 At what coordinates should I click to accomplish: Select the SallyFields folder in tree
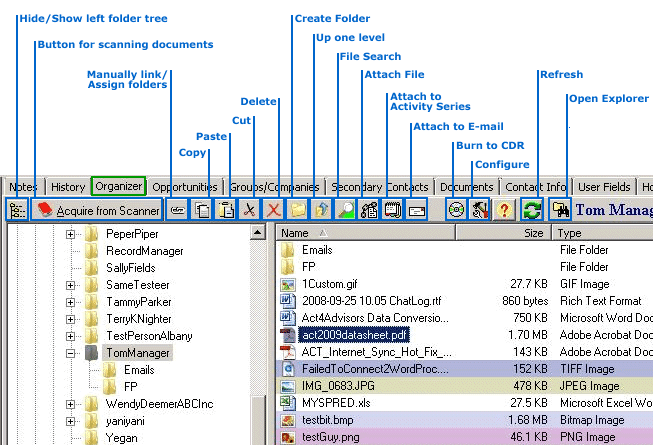point(133,268)
